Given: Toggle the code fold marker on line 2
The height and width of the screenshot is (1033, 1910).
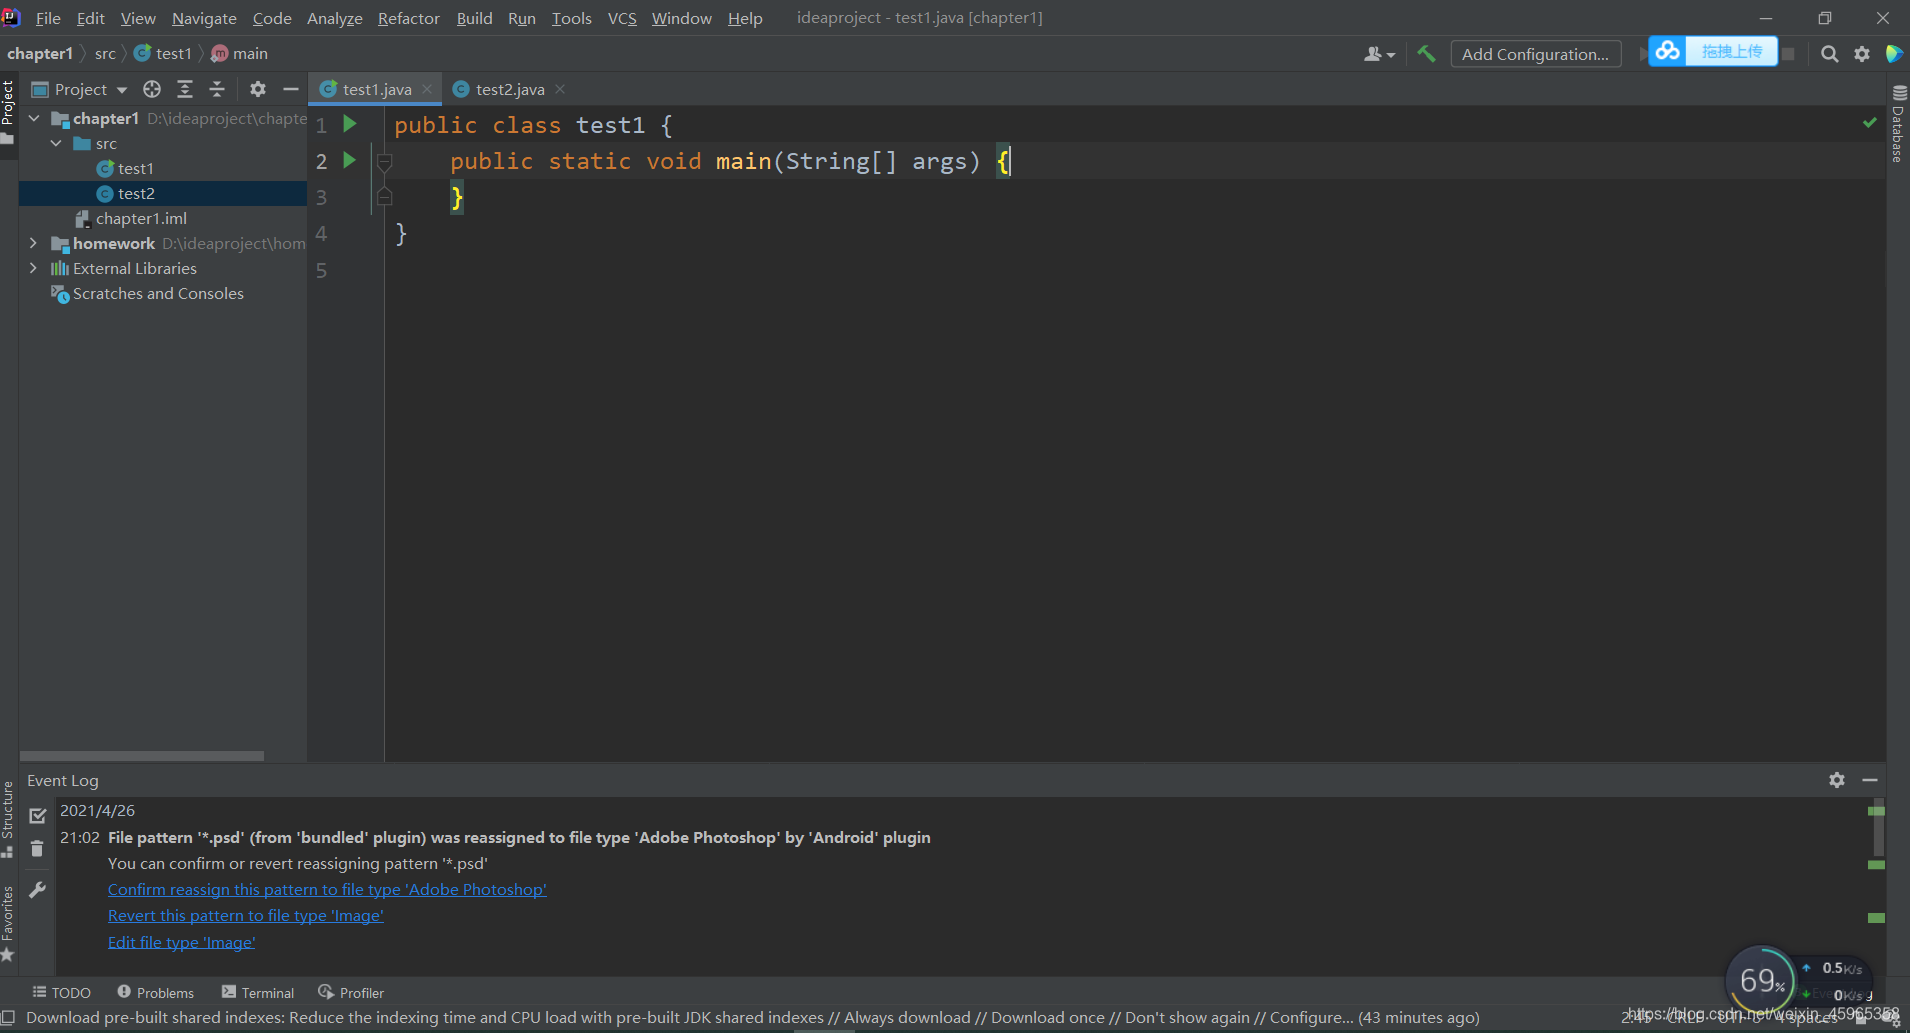Looking at the screenshot, I should point(384,161).
